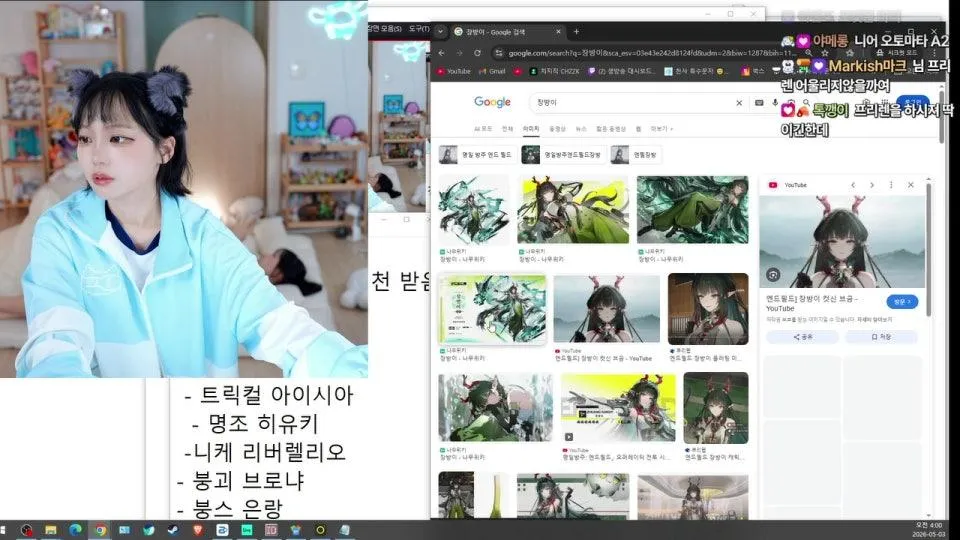Open Brave browser from the taskbar

[198, 530]
